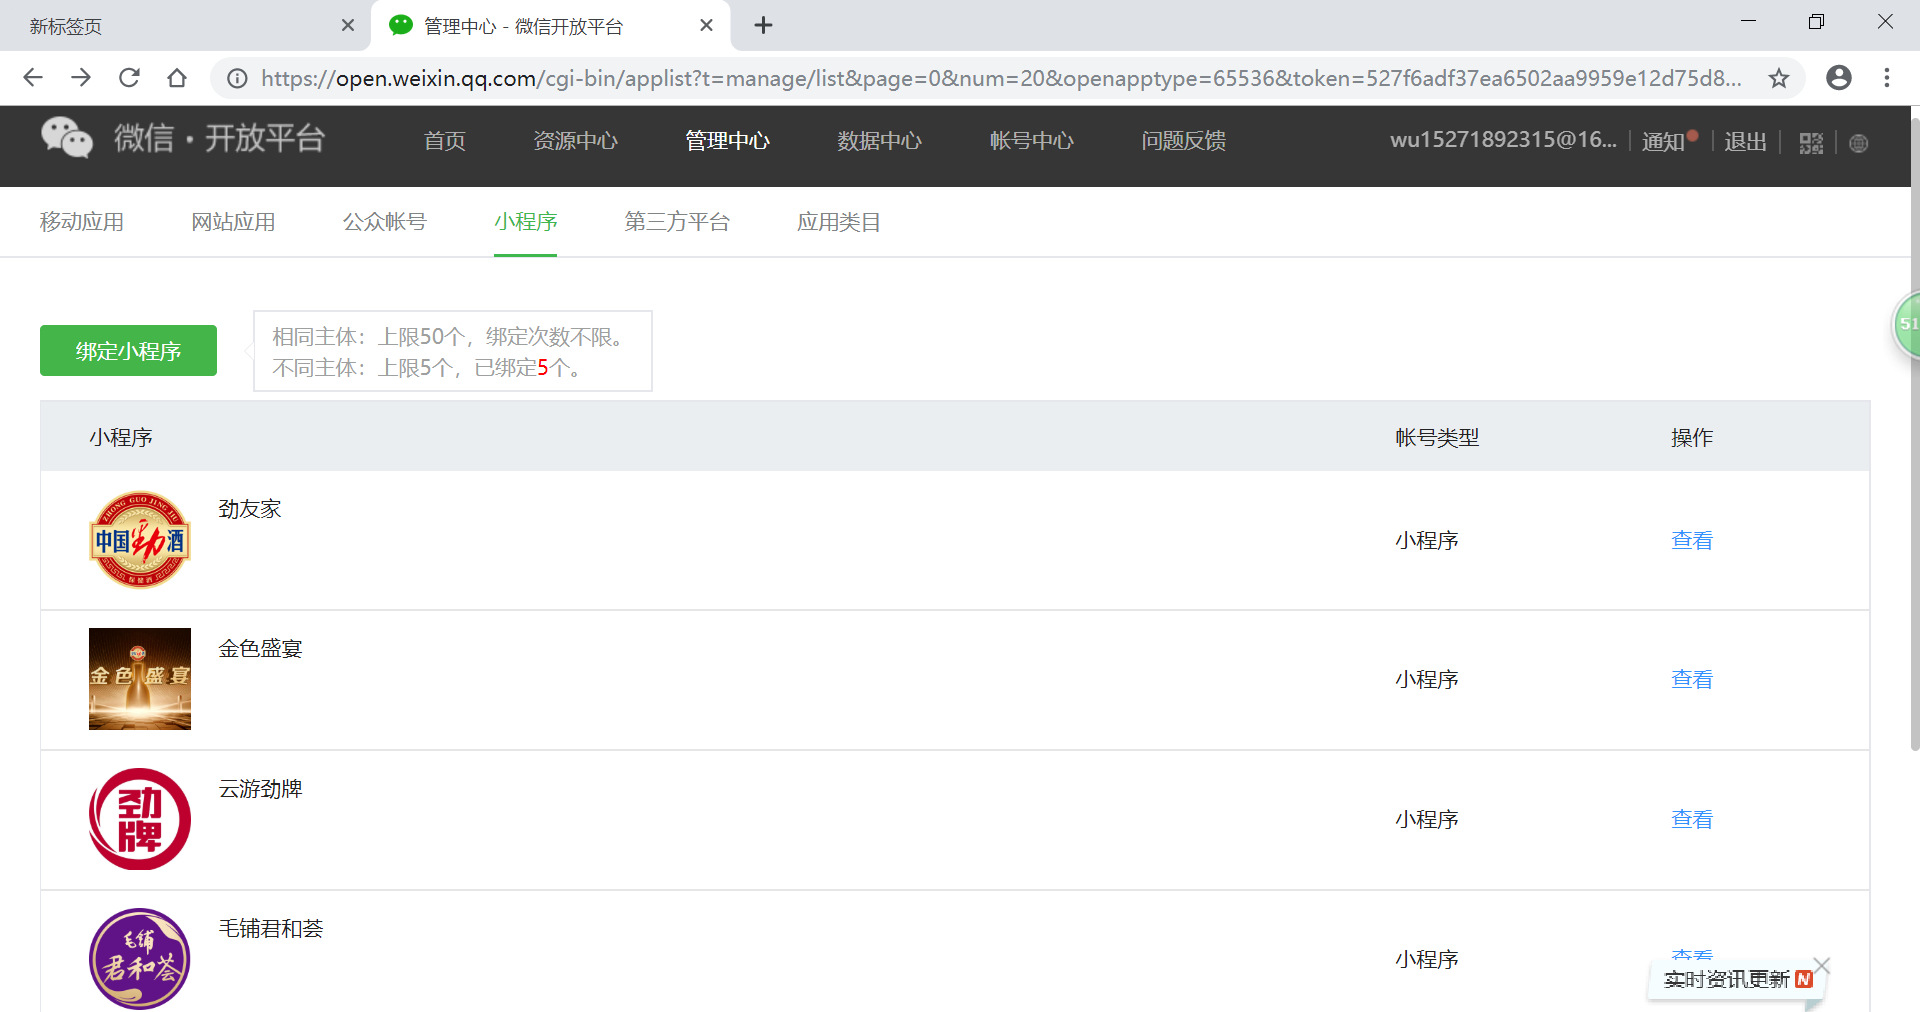Click the 劲友家 mini program name
The height and width of the screenshot is (1012, 1920).
(x=250, y=509)
